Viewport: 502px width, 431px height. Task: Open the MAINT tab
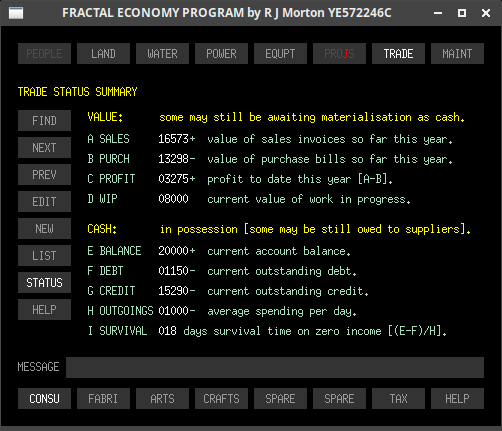point(457,54)
